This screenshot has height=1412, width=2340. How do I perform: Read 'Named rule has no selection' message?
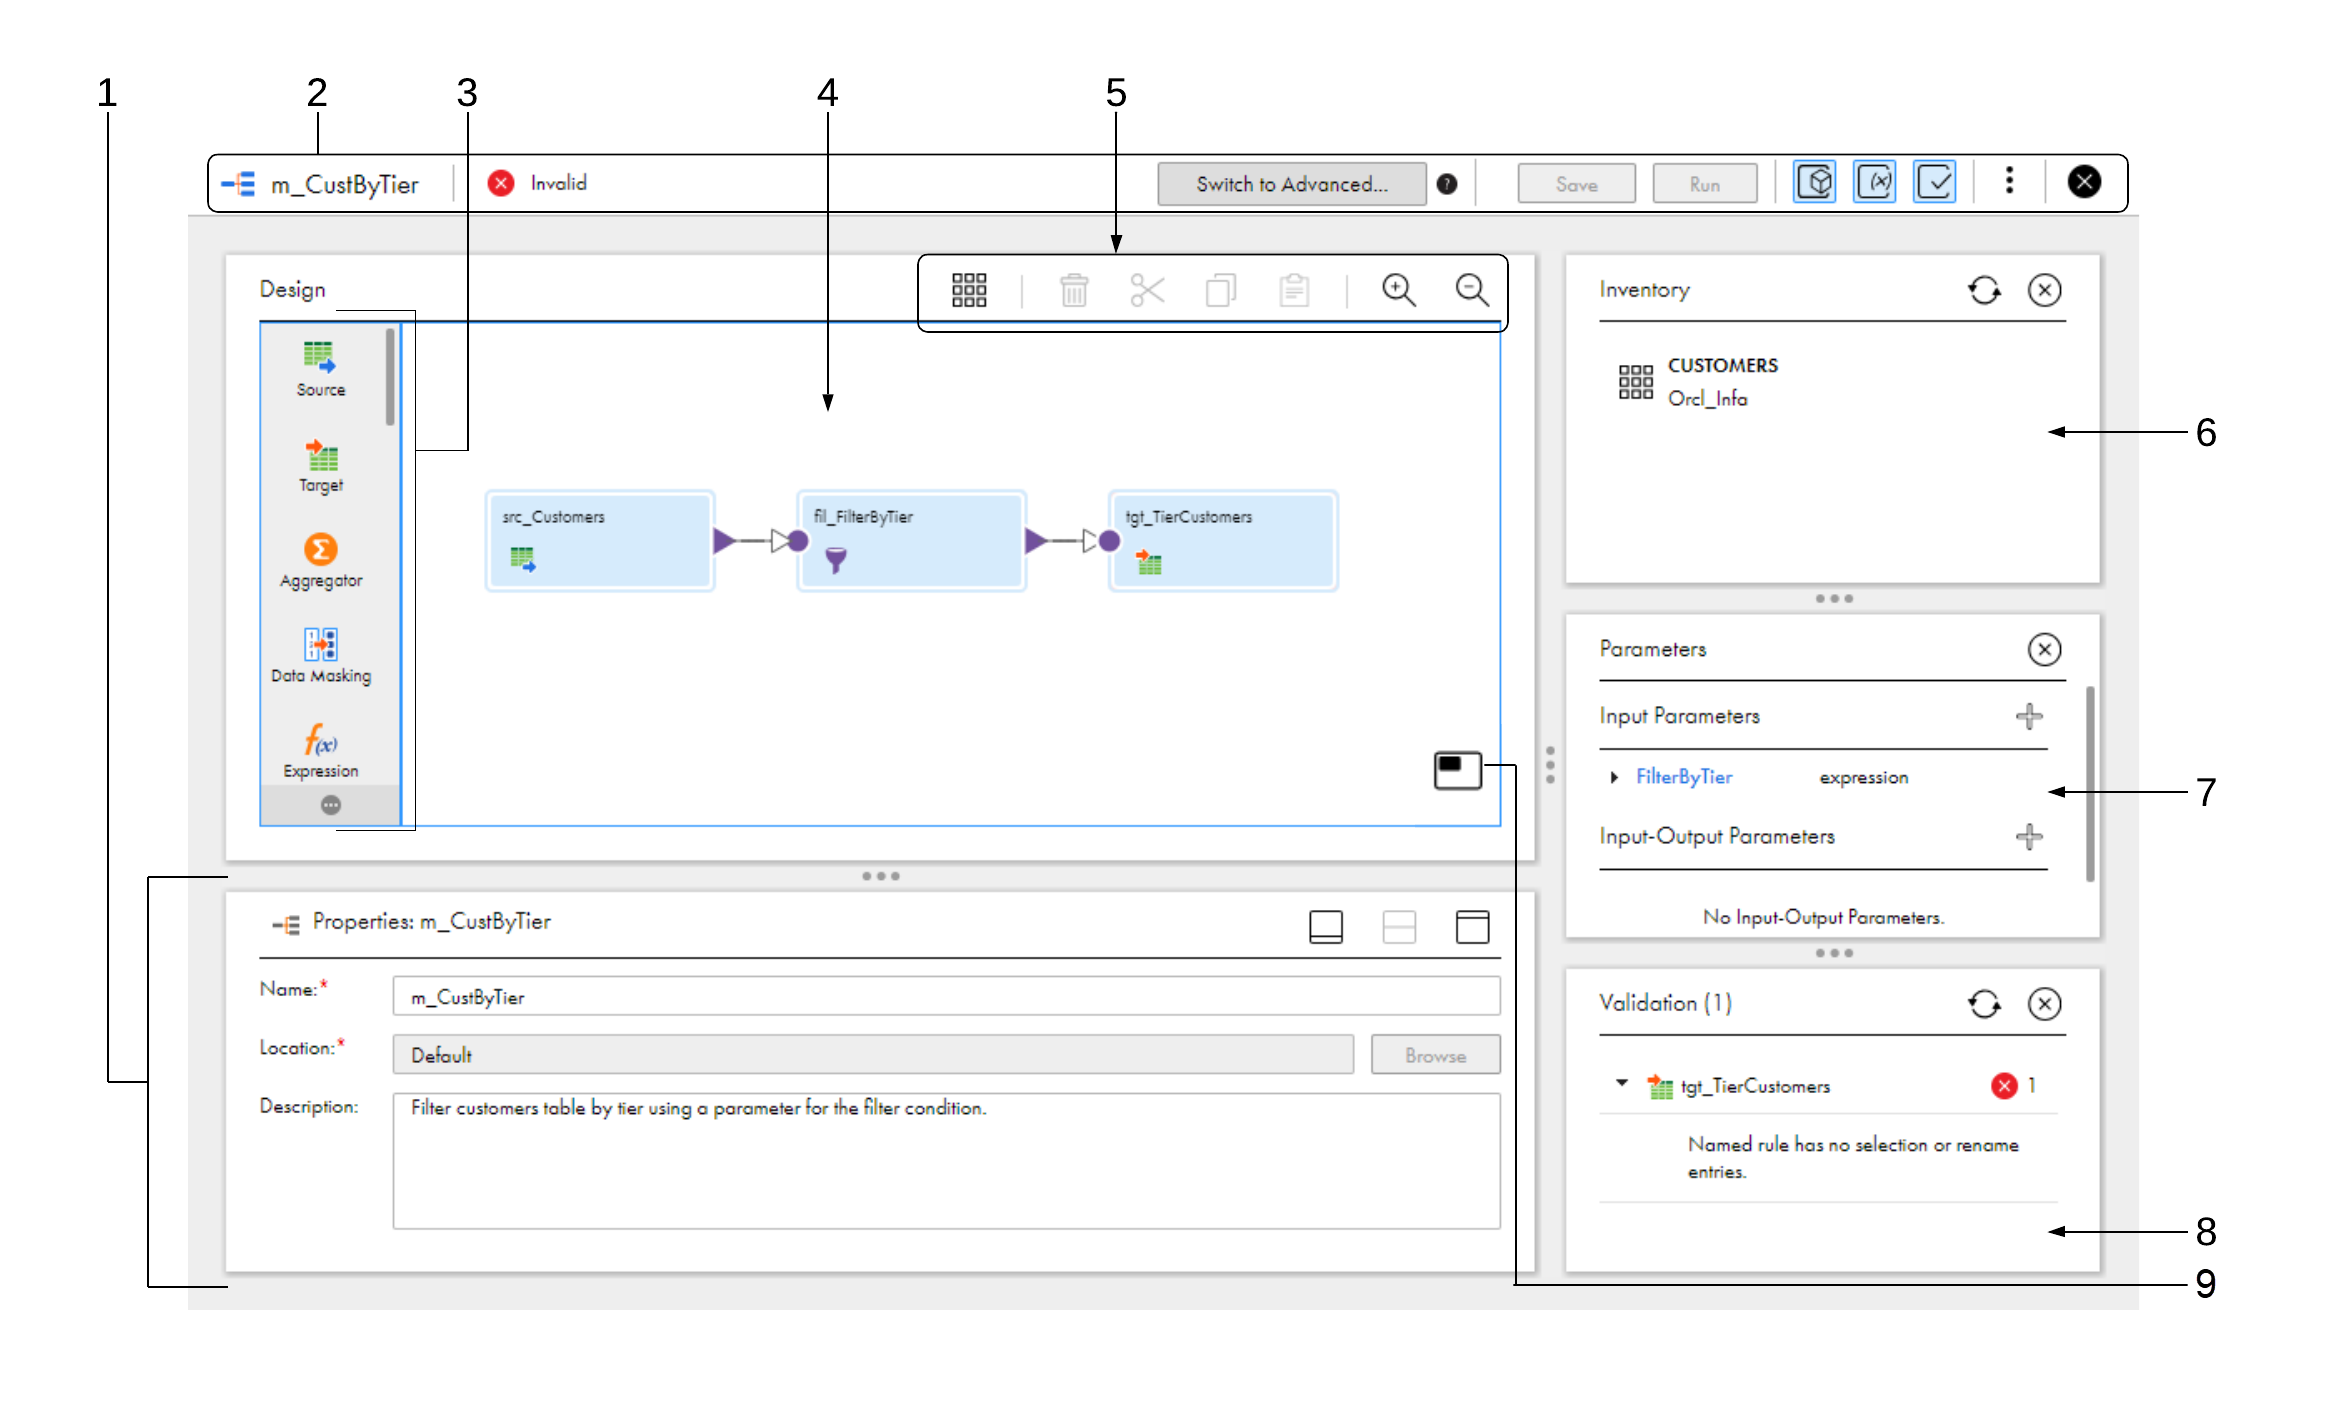click(1853, 1158)
